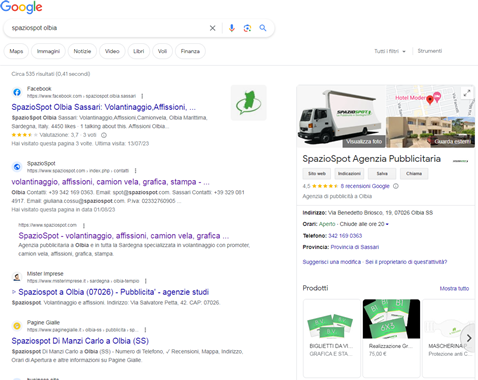This screenshot has height=380, width=478.
Task: Open Spaziospot Di Manzi Carlo a Olbia link
Action: tap(80, 341)
